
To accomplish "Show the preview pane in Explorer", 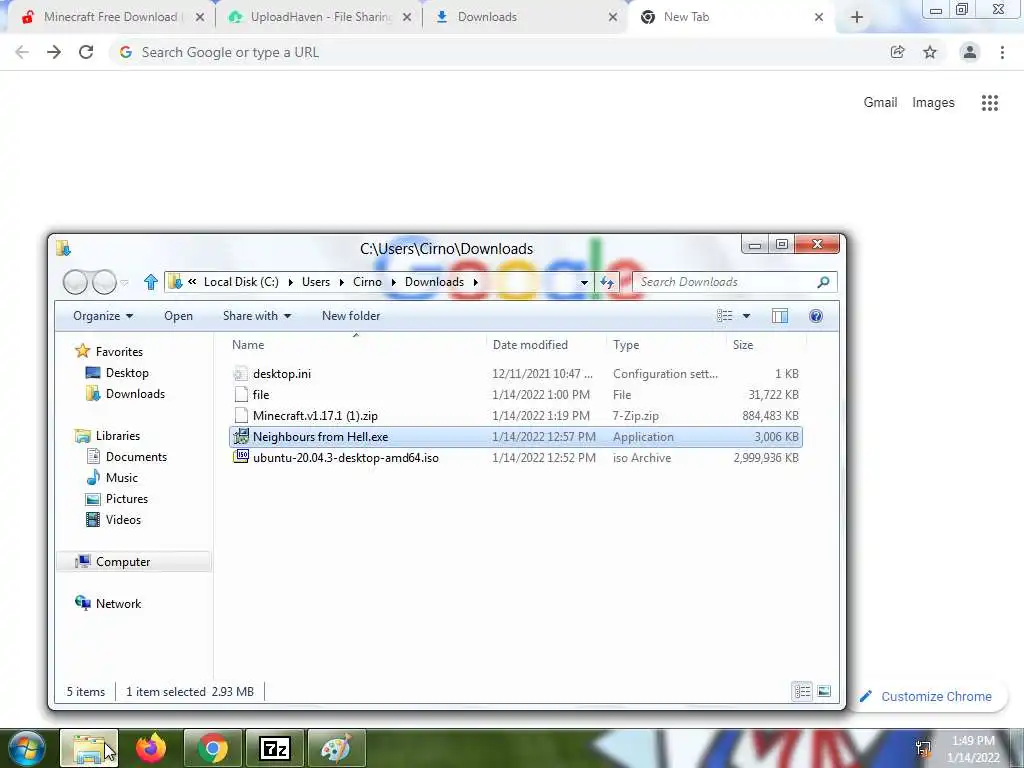I will click(x=780, y=316).
